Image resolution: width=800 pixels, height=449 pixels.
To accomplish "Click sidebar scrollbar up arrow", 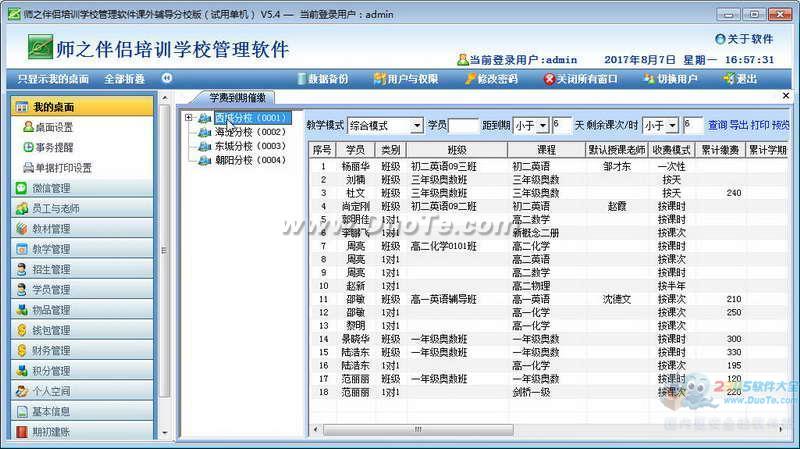I will 164,97.
